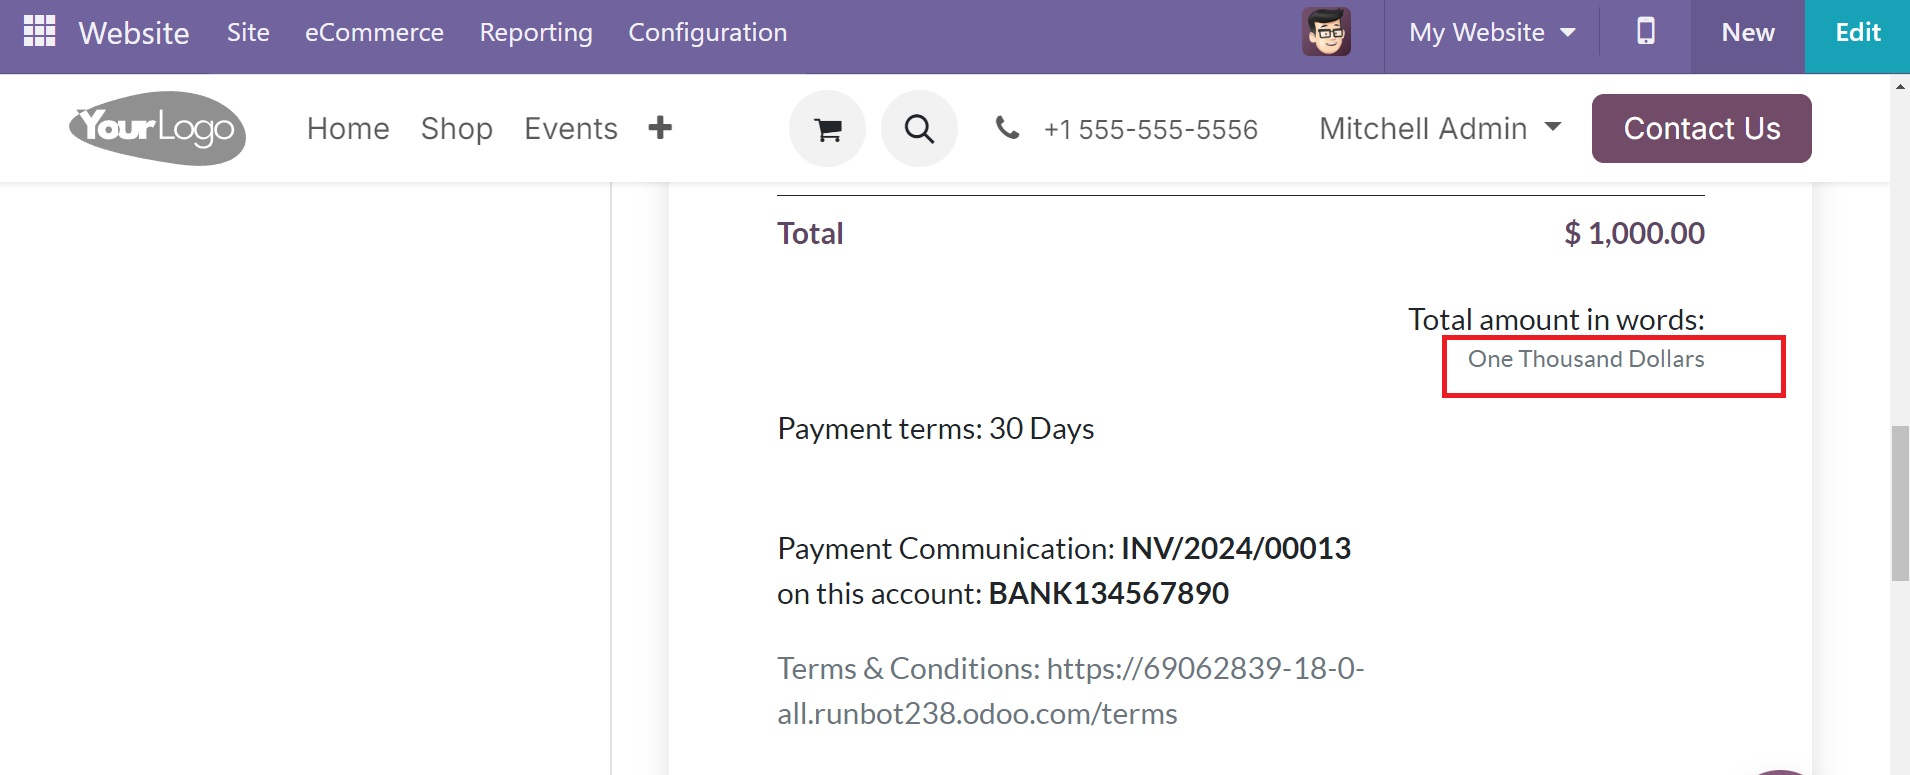Open the apps grid menu icon

point(39,31)
